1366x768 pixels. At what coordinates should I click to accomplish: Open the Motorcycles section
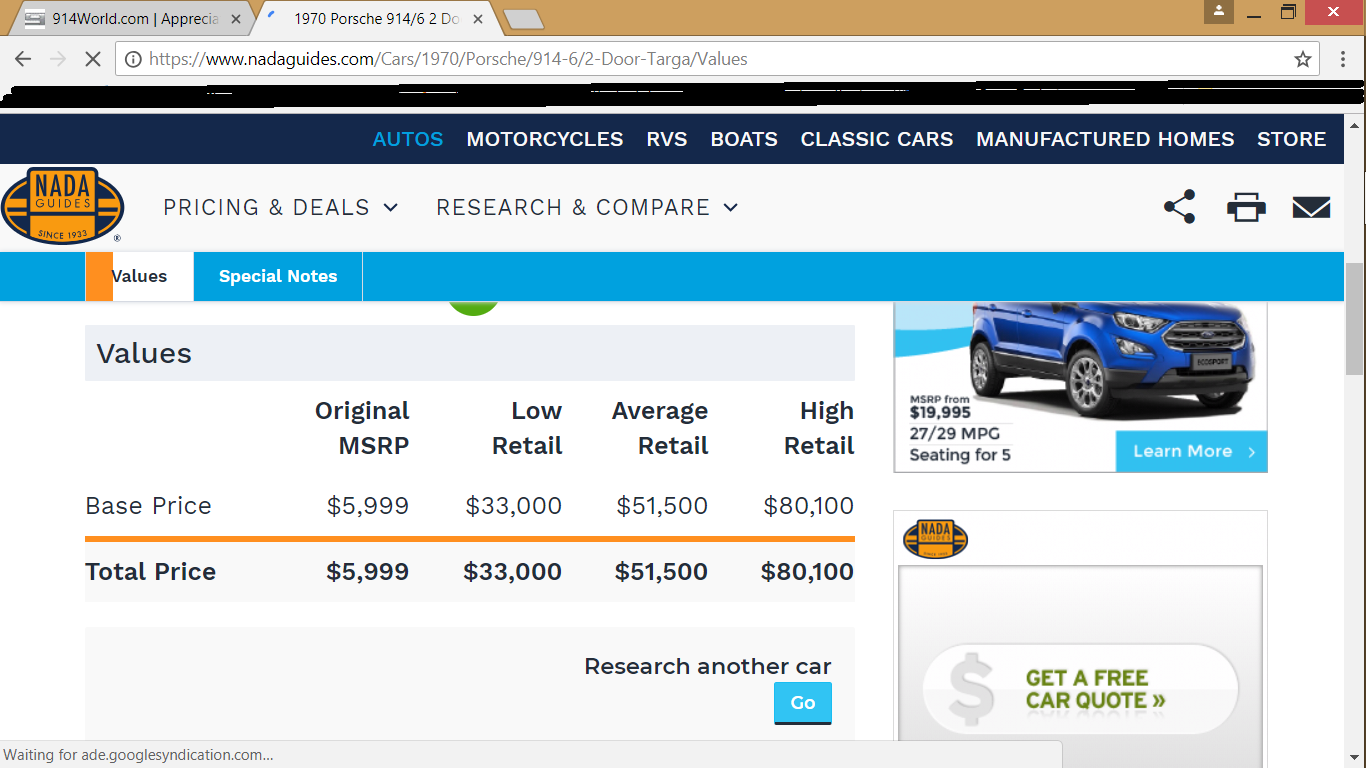pyautogui.click(x=544, y=139)
